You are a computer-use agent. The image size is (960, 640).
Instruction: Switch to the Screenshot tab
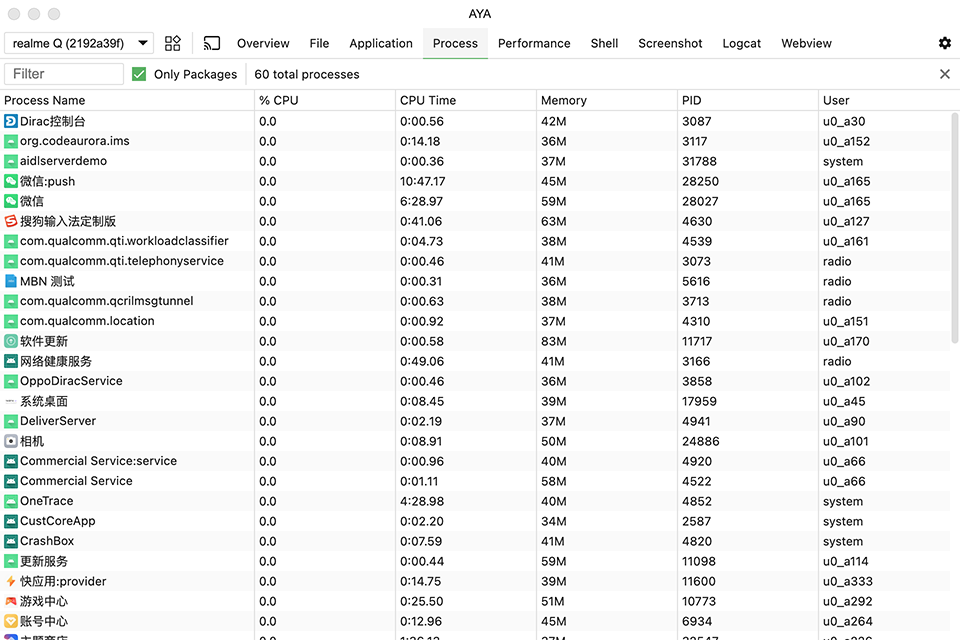coord(670,43)
